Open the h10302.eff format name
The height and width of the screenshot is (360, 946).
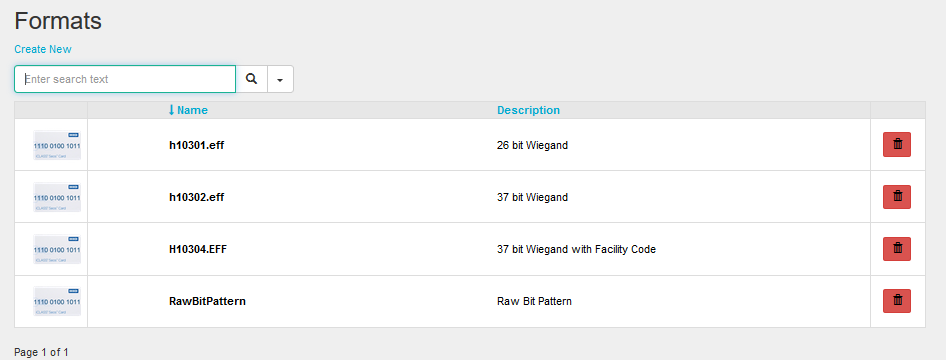pos(197,197)
